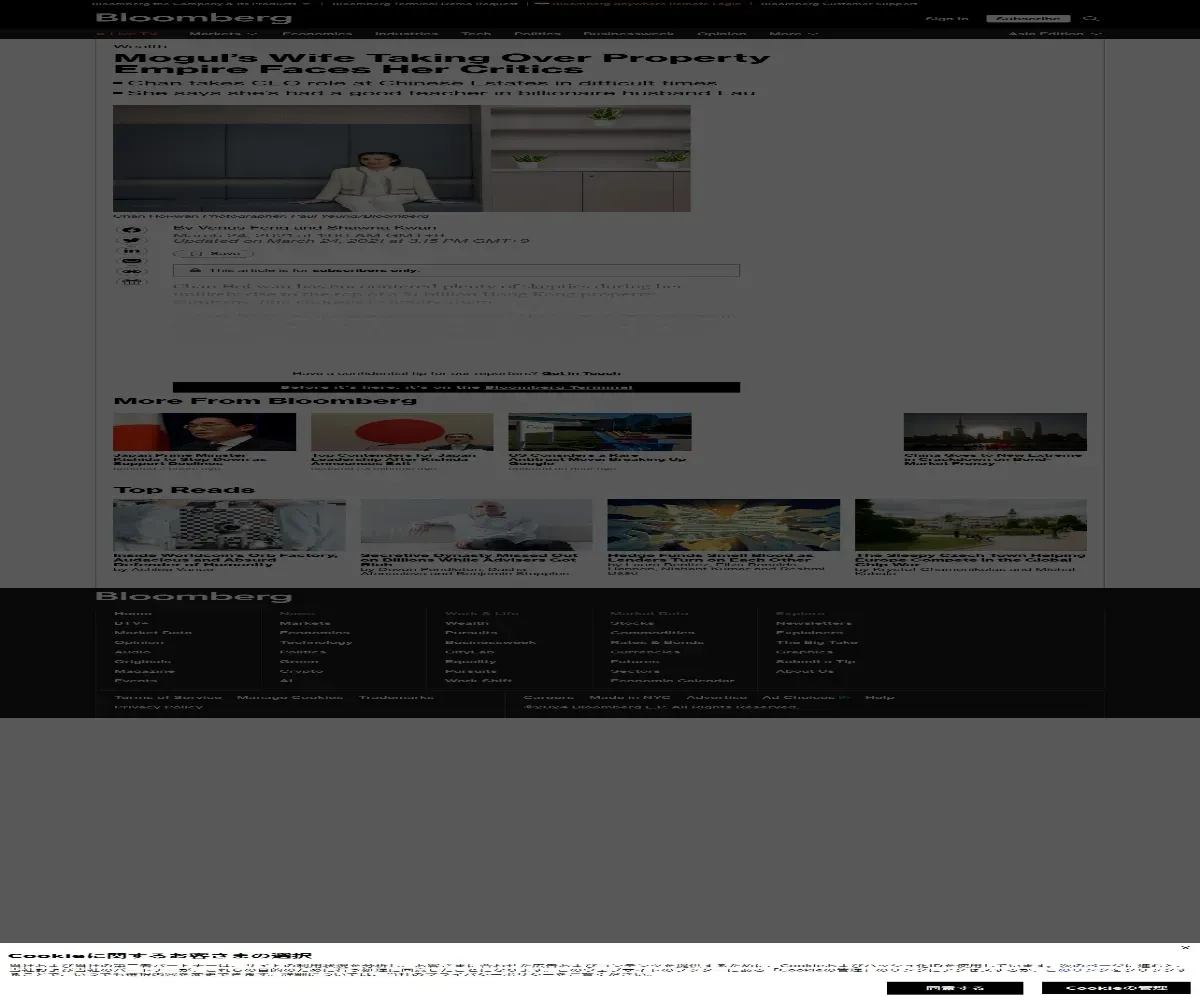Click footer link Economic Calendar
This screenshot has height=1000, width=1200.
tap(672, 681)
